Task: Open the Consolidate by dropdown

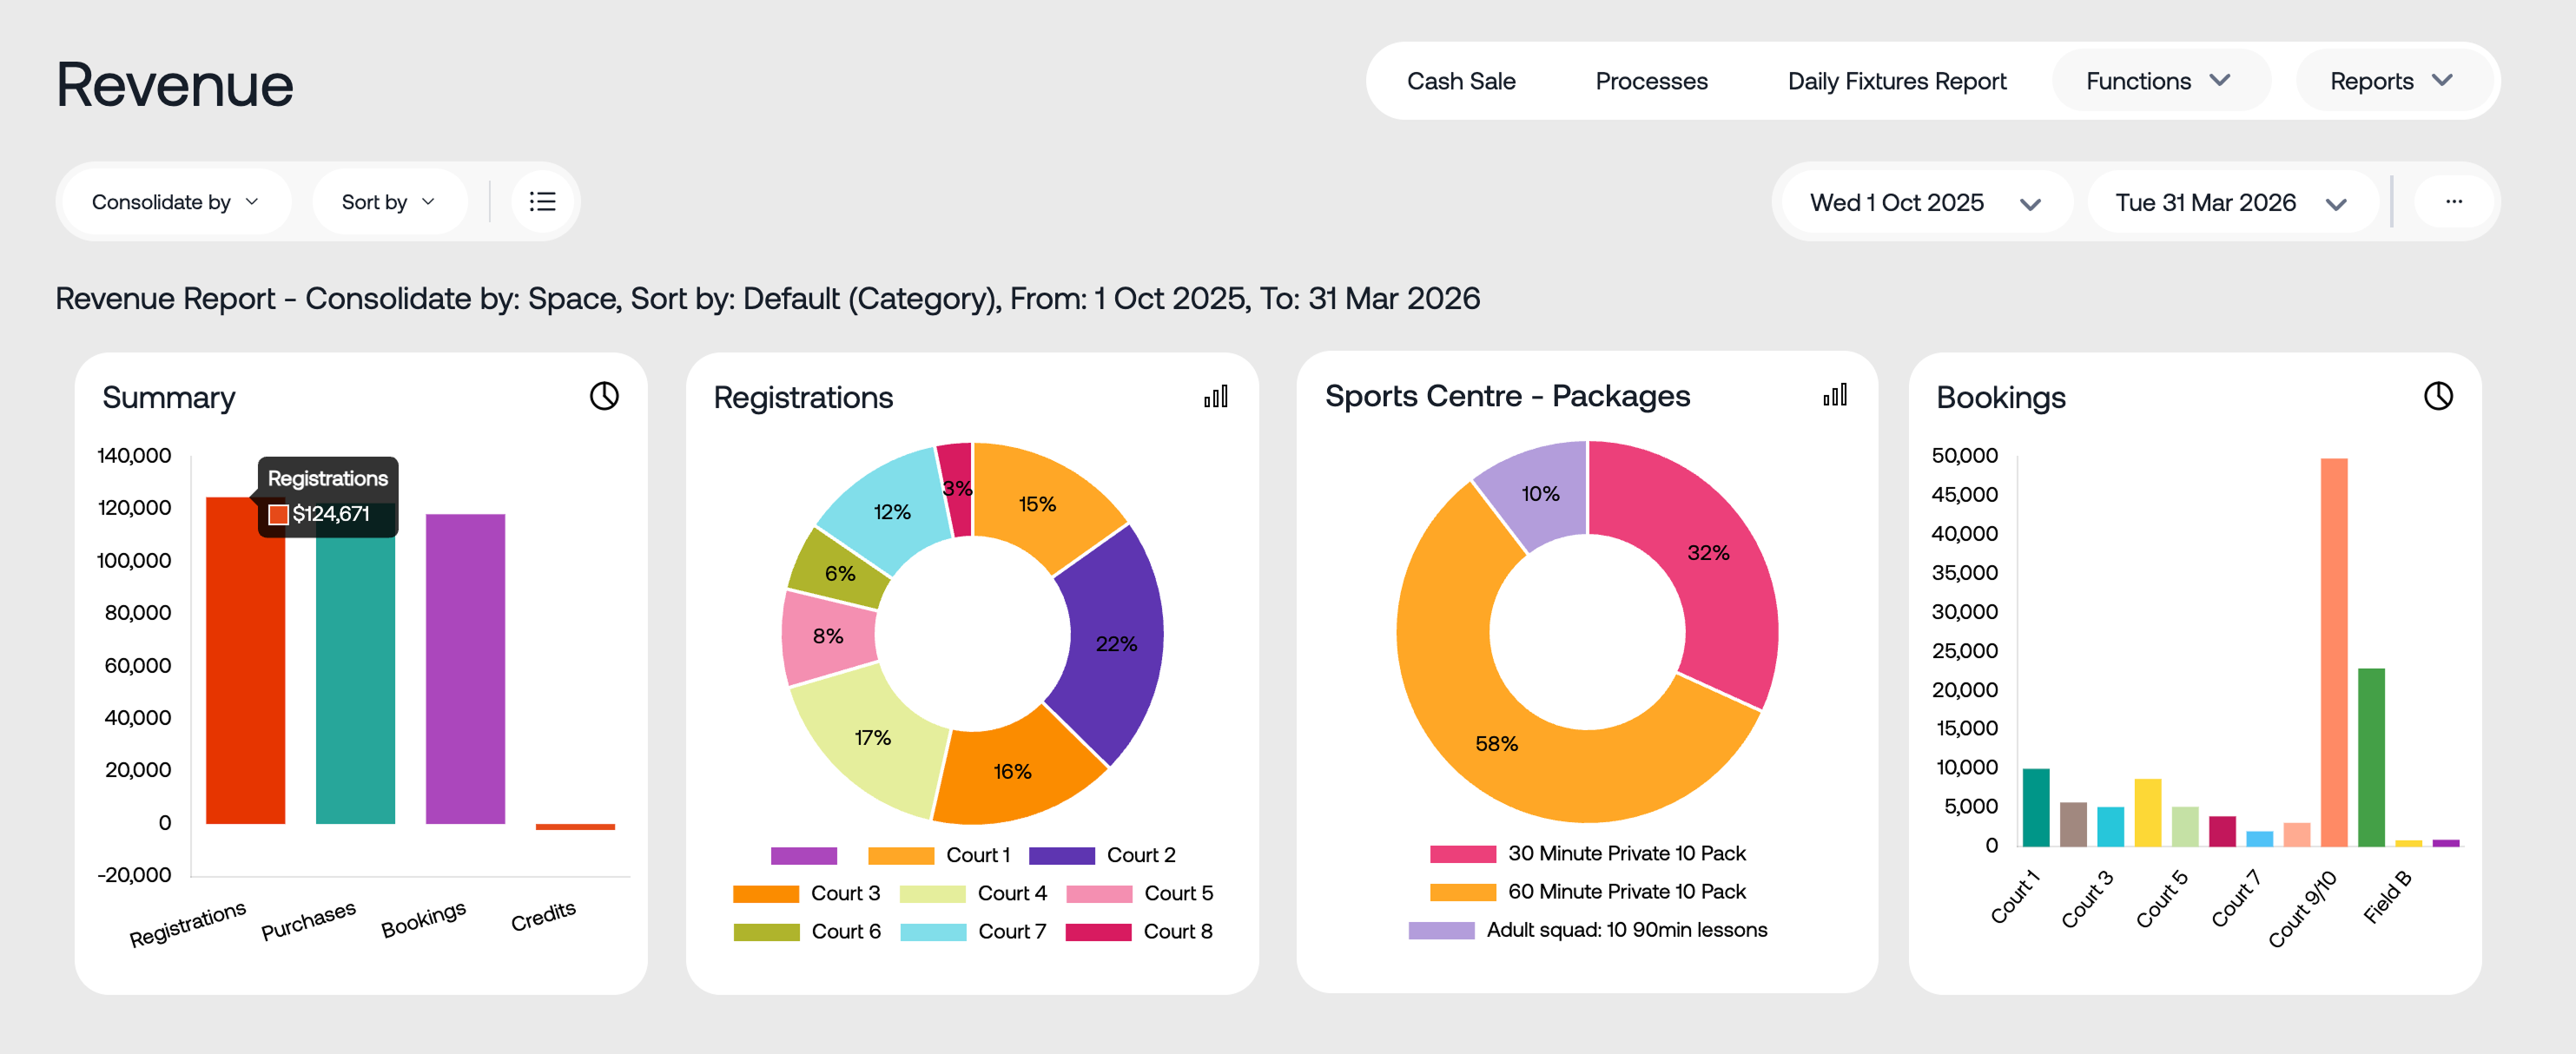Action: [174, 201]
